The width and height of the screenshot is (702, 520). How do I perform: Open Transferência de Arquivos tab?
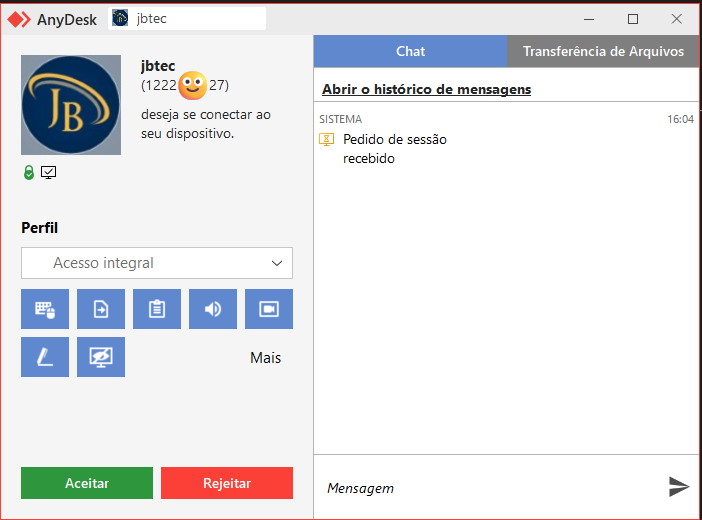click(603, 51)
